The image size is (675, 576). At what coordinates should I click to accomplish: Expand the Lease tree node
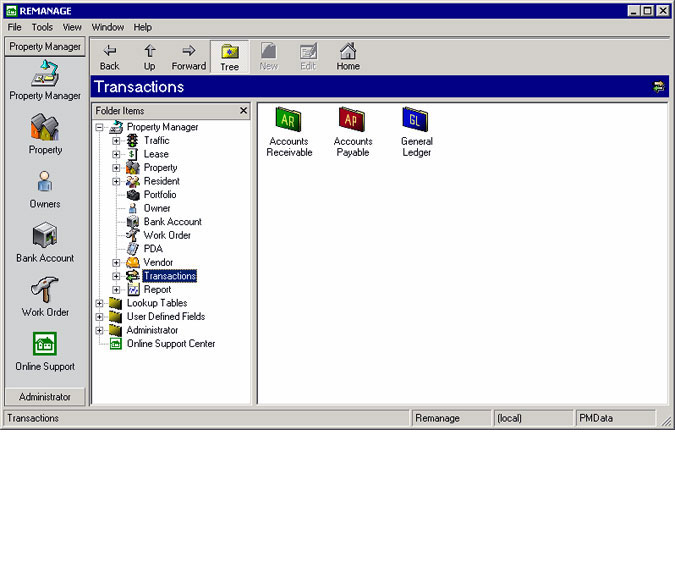click(116, 154)
